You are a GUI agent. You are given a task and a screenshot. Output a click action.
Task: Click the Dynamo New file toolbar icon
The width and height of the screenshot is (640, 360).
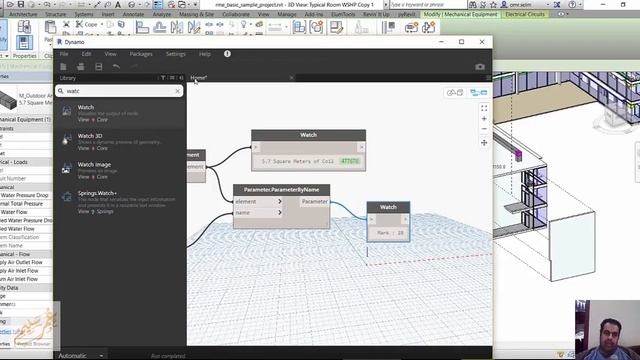pyautogui.click(x=63, y=67)
